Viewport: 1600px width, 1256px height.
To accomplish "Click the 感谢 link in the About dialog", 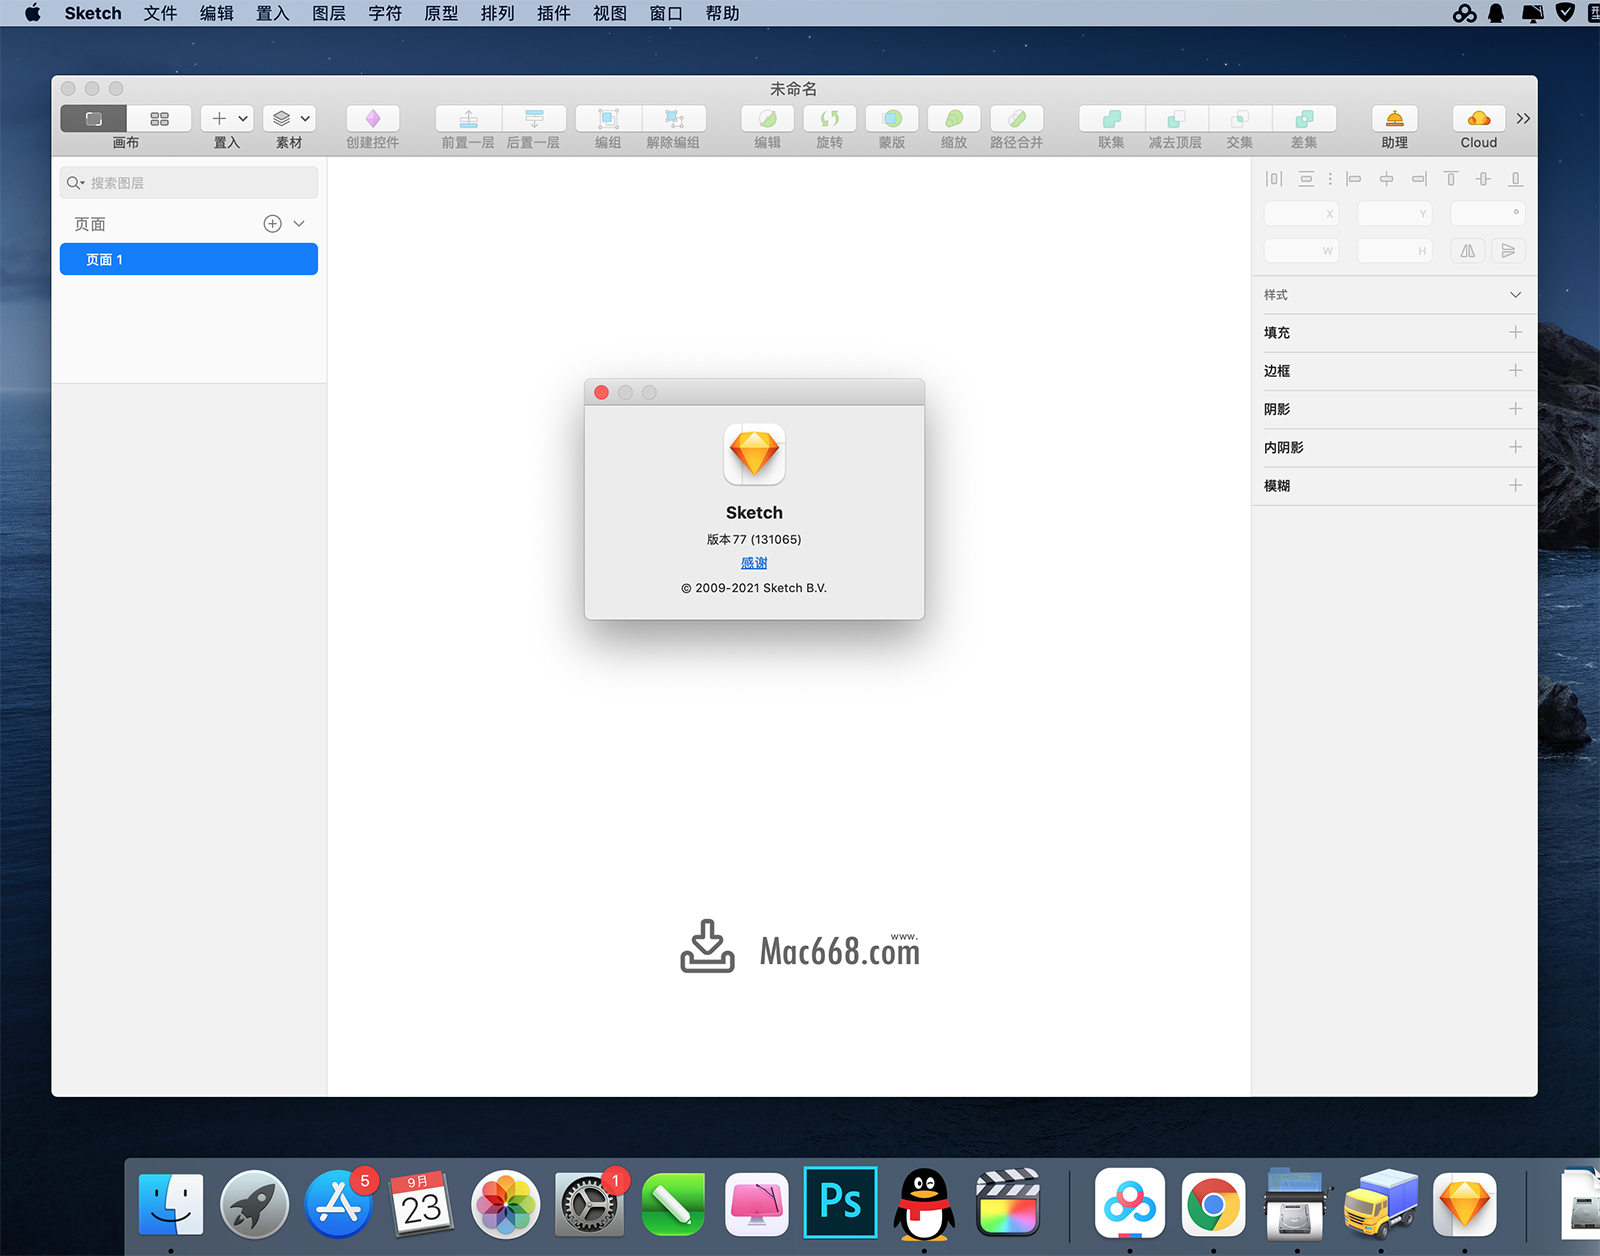I will (x=754, y=562).
